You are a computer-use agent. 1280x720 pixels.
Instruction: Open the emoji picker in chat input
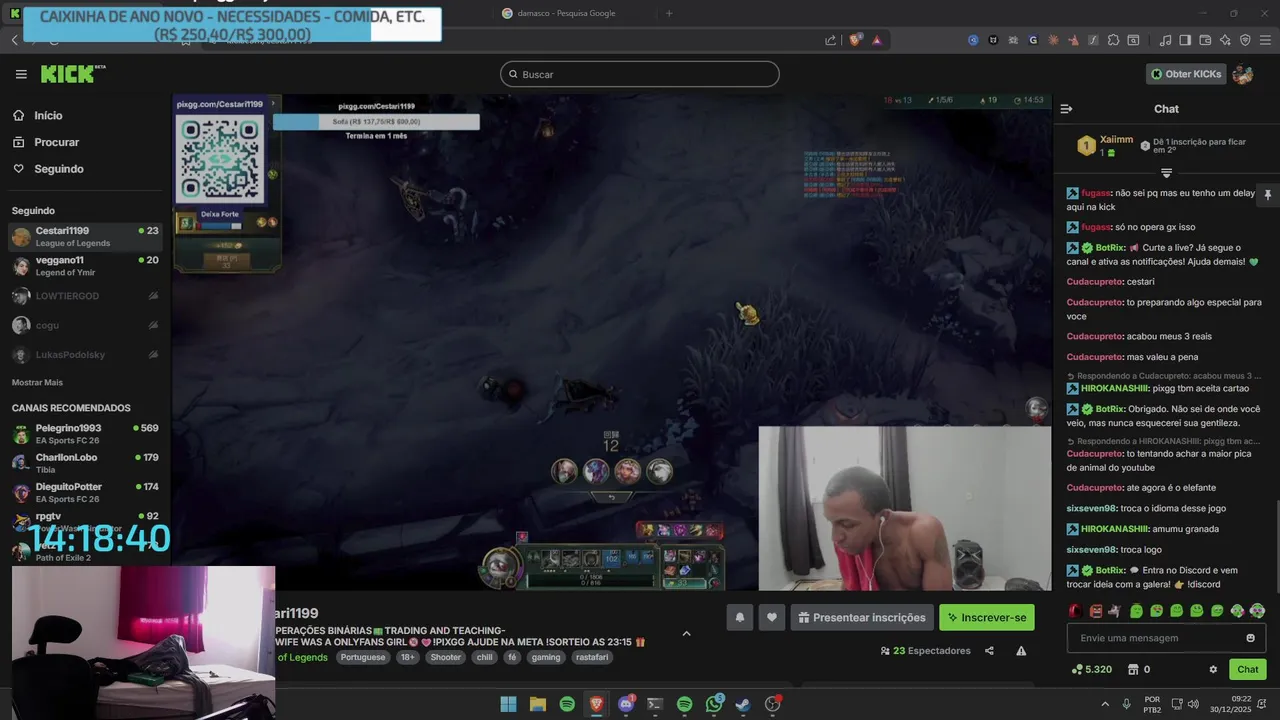point(1250,638)
